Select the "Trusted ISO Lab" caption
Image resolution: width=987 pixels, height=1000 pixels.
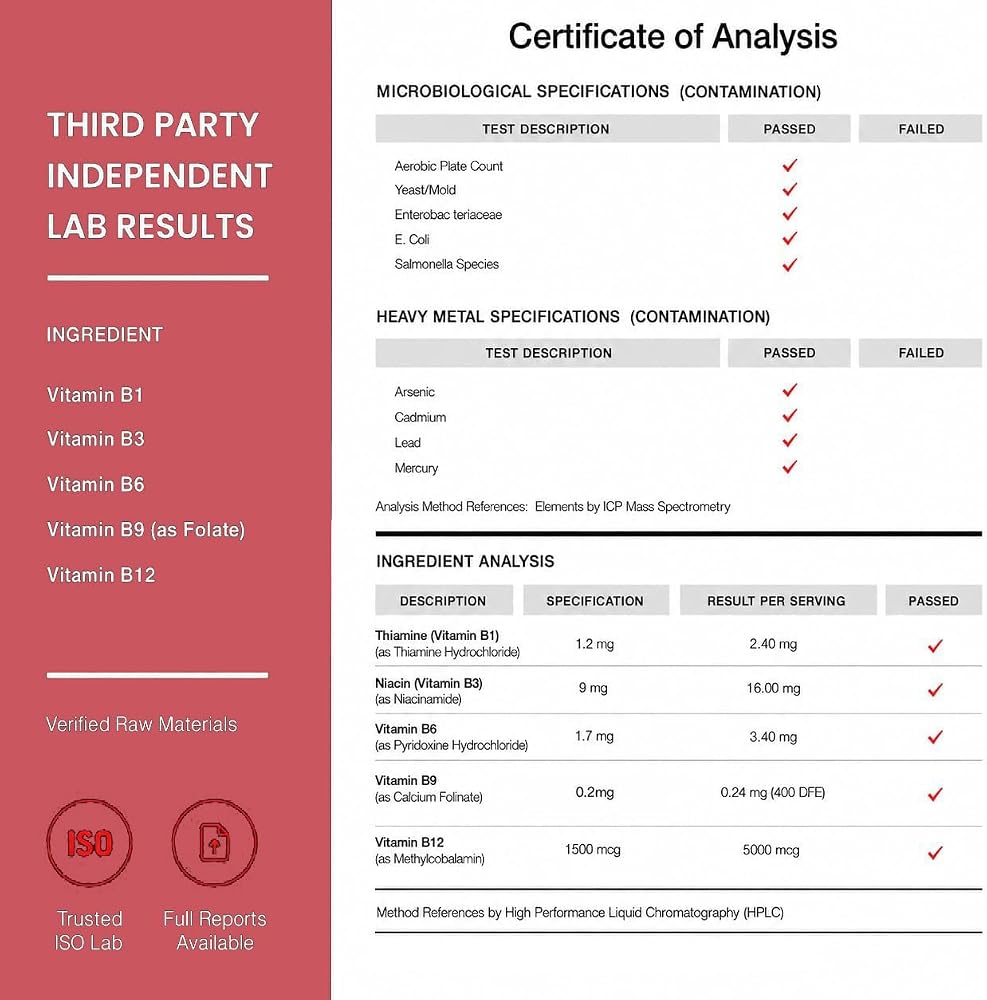(89, 930)
